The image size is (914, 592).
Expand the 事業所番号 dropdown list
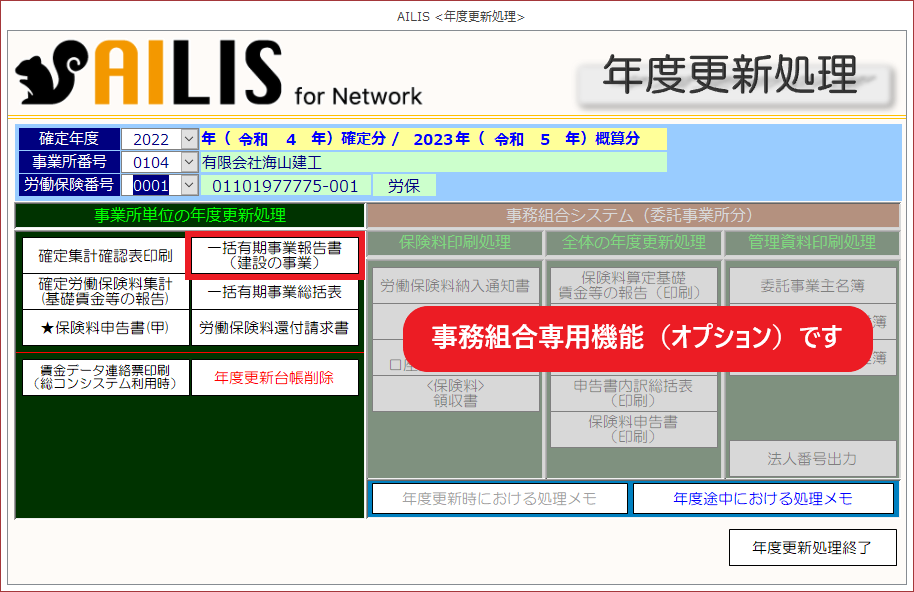[189, 162]
